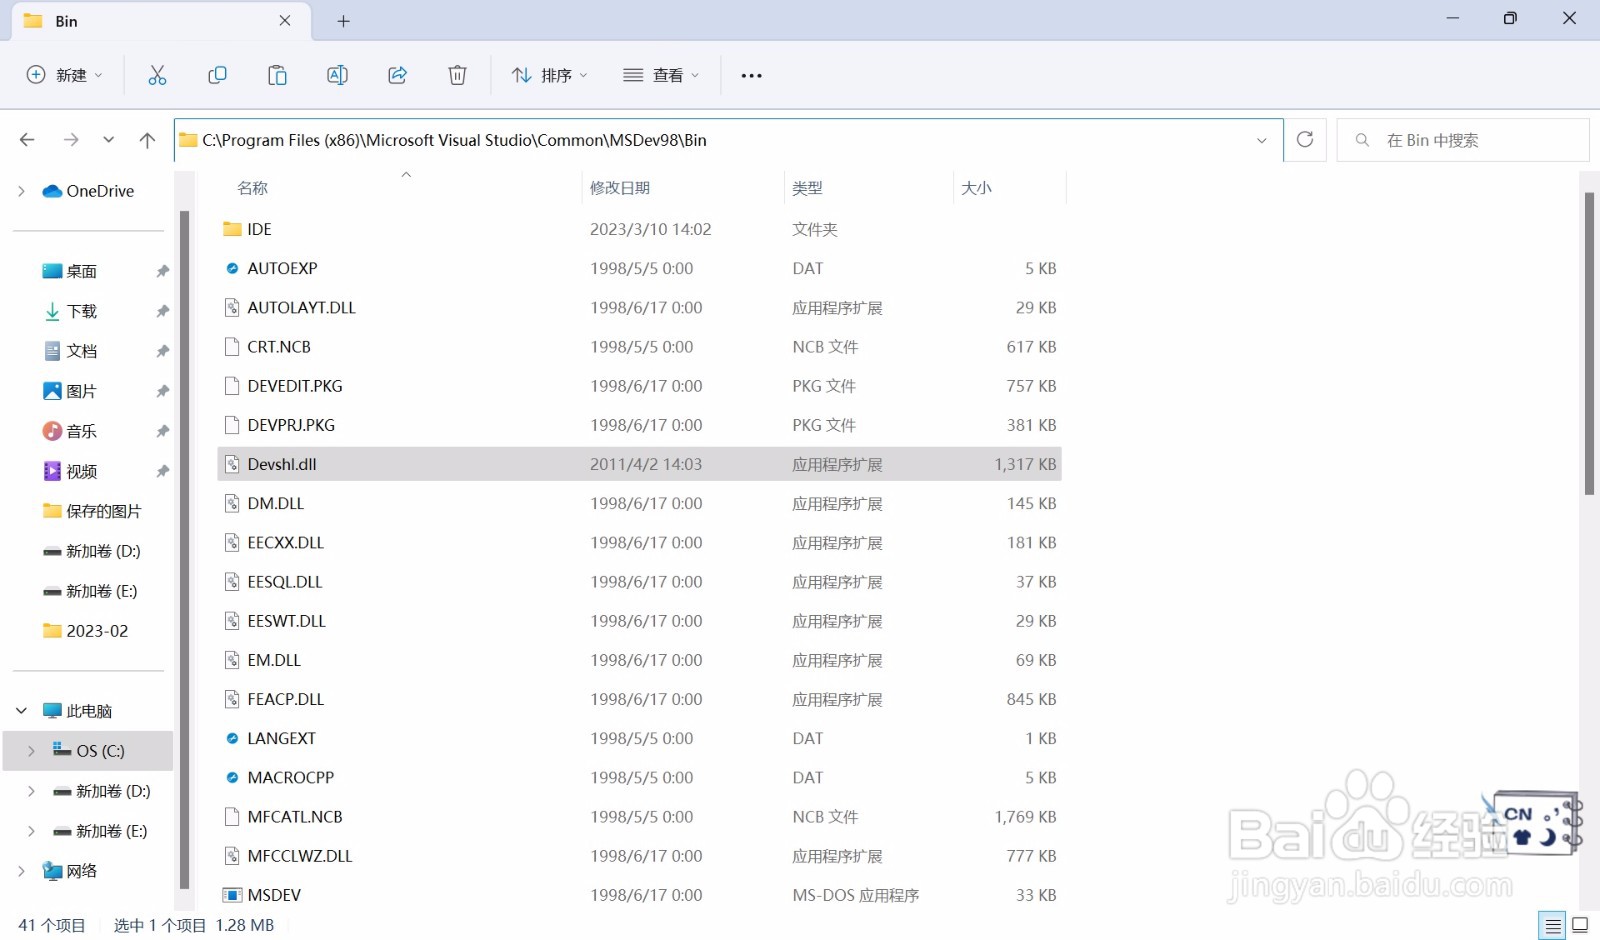
Task: Click the Delete trash icon
Action: pyautogui.click(x=457, y=75)
